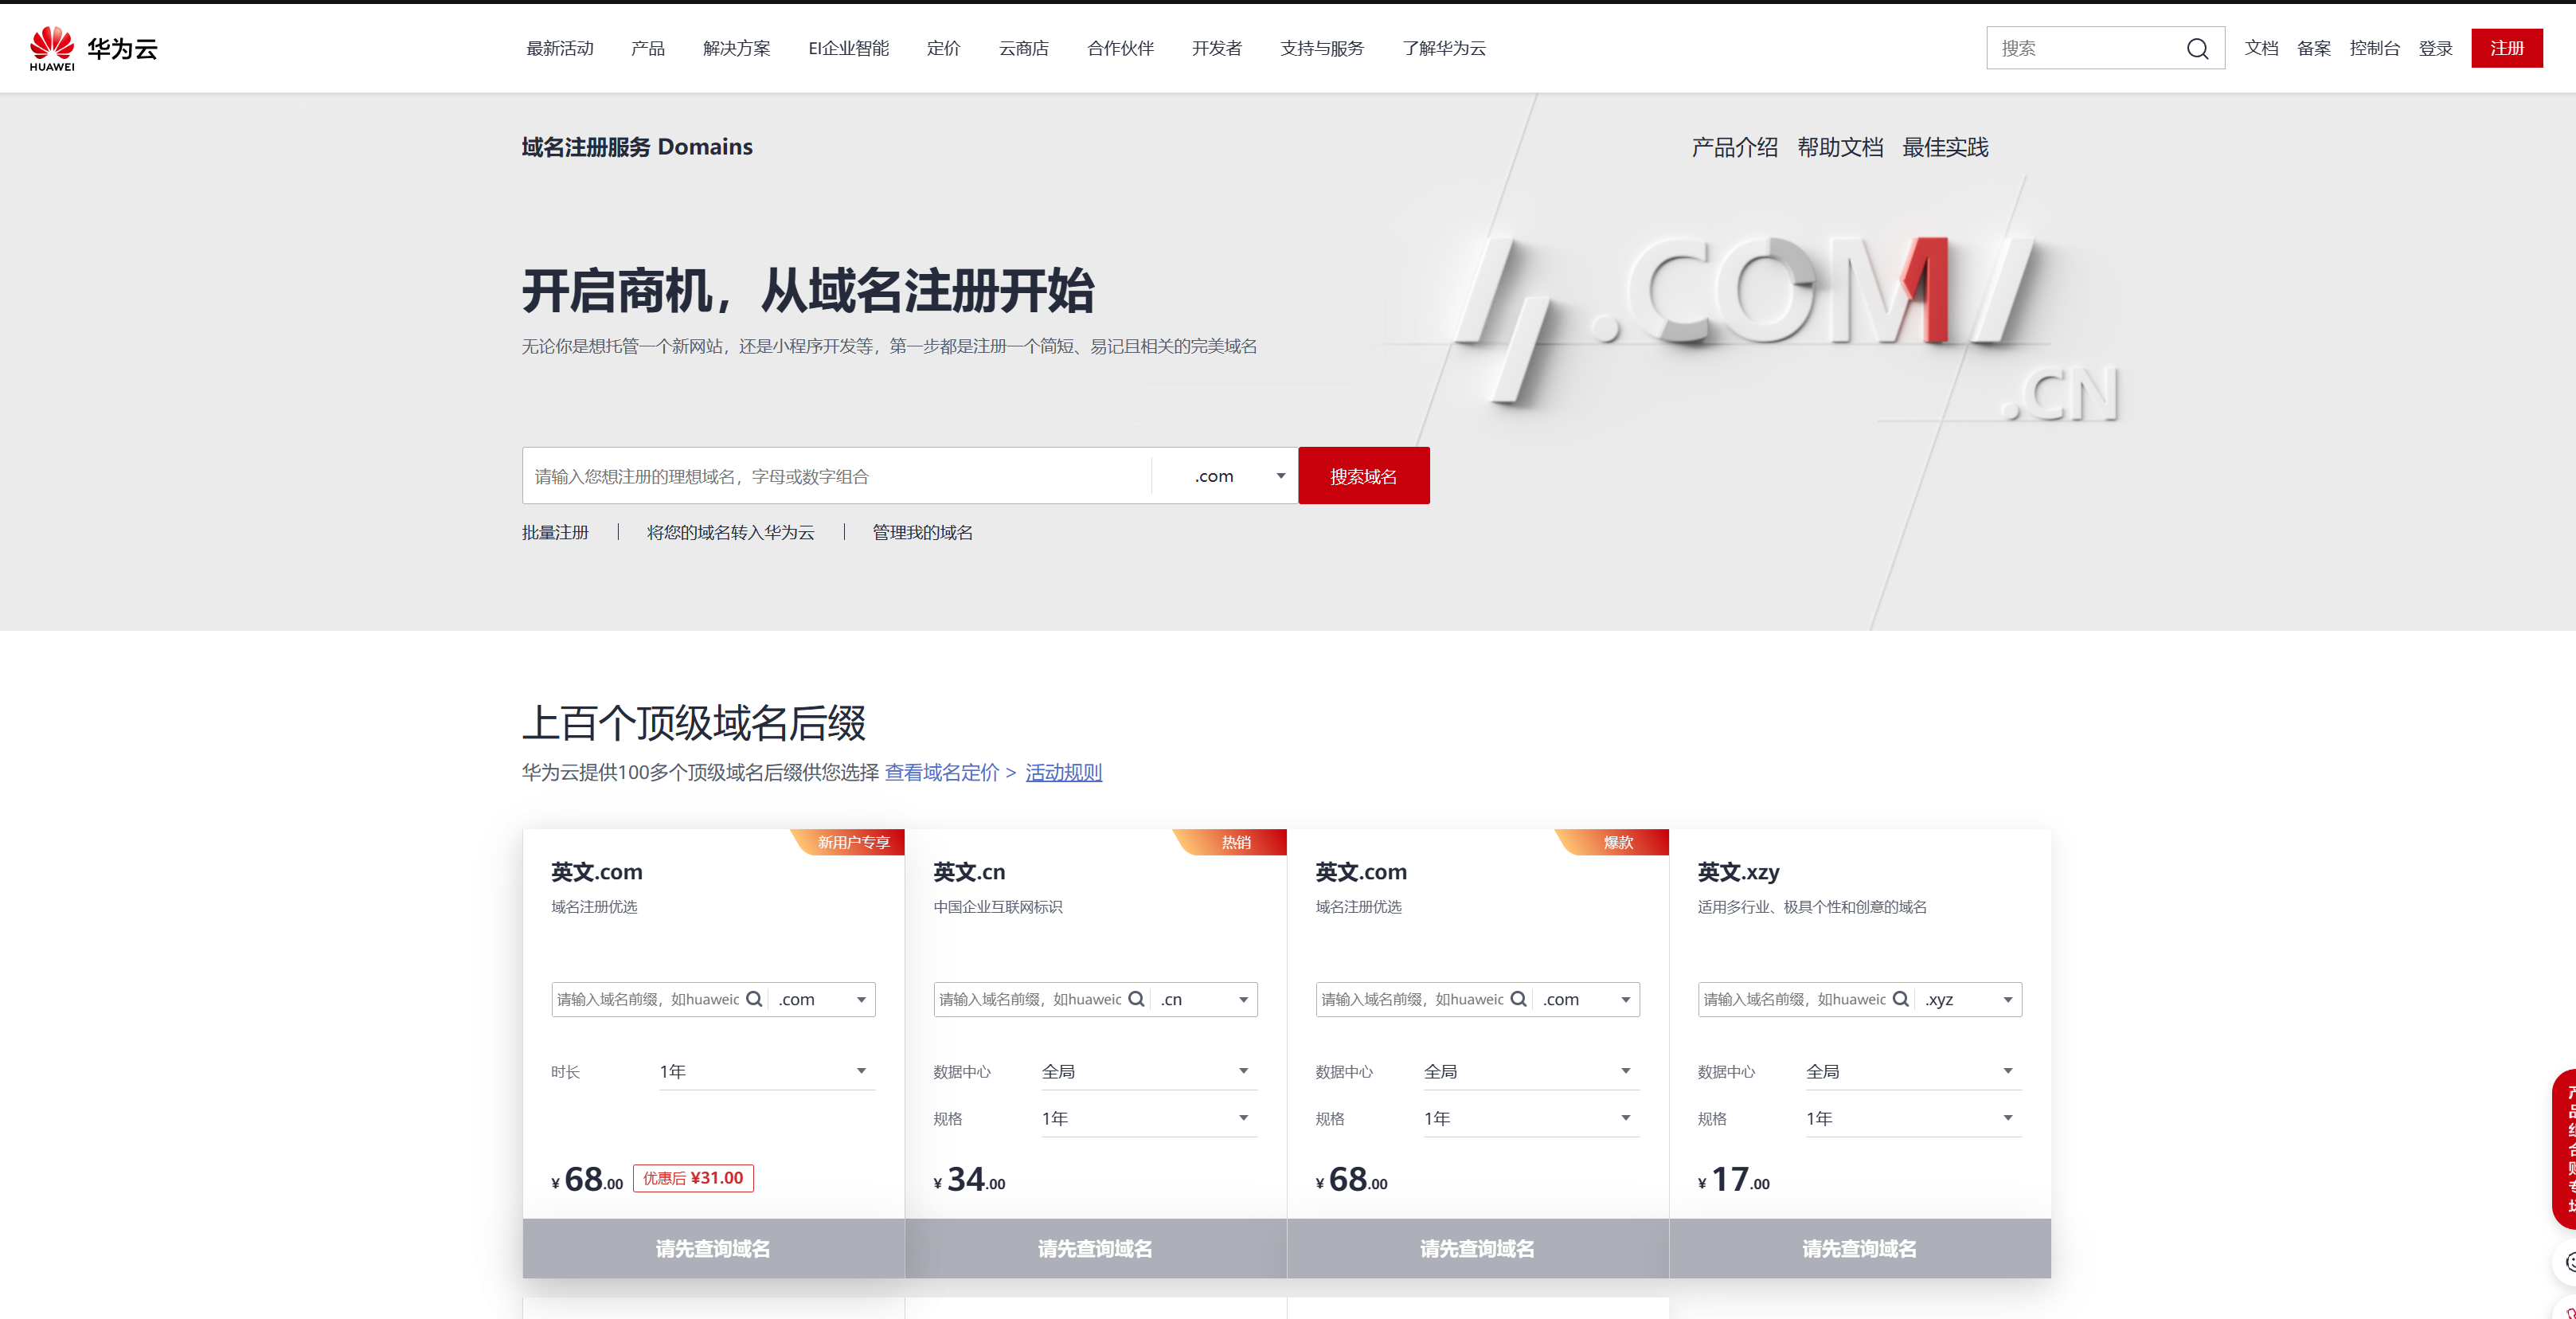
Task: Click the 批量注册 link
Action: coord(555,532)
